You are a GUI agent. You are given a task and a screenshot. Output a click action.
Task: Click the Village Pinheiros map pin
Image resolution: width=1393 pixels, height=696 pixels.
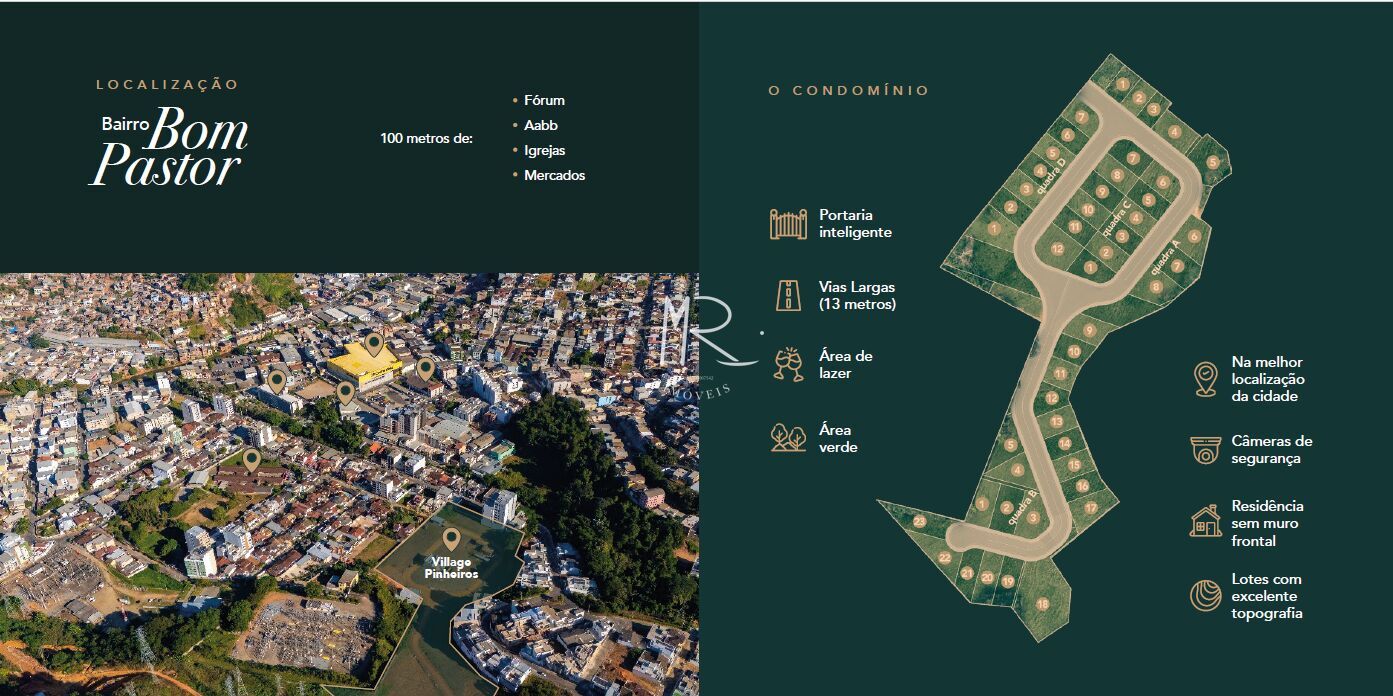(451, 539)
